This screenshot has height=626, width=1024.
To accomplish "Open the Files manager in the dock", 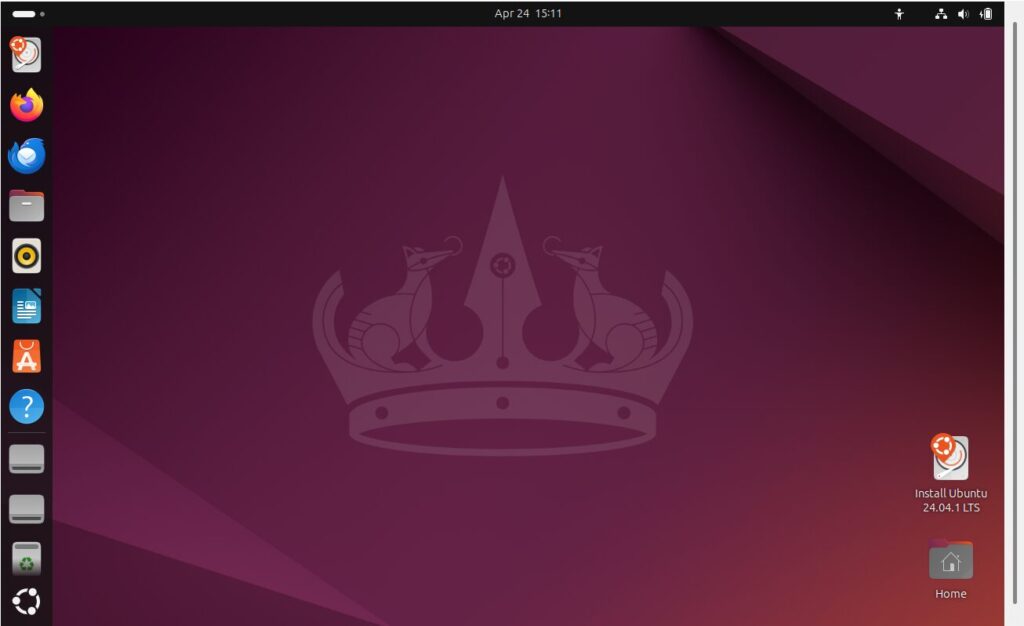I will (x=26, y=206).
